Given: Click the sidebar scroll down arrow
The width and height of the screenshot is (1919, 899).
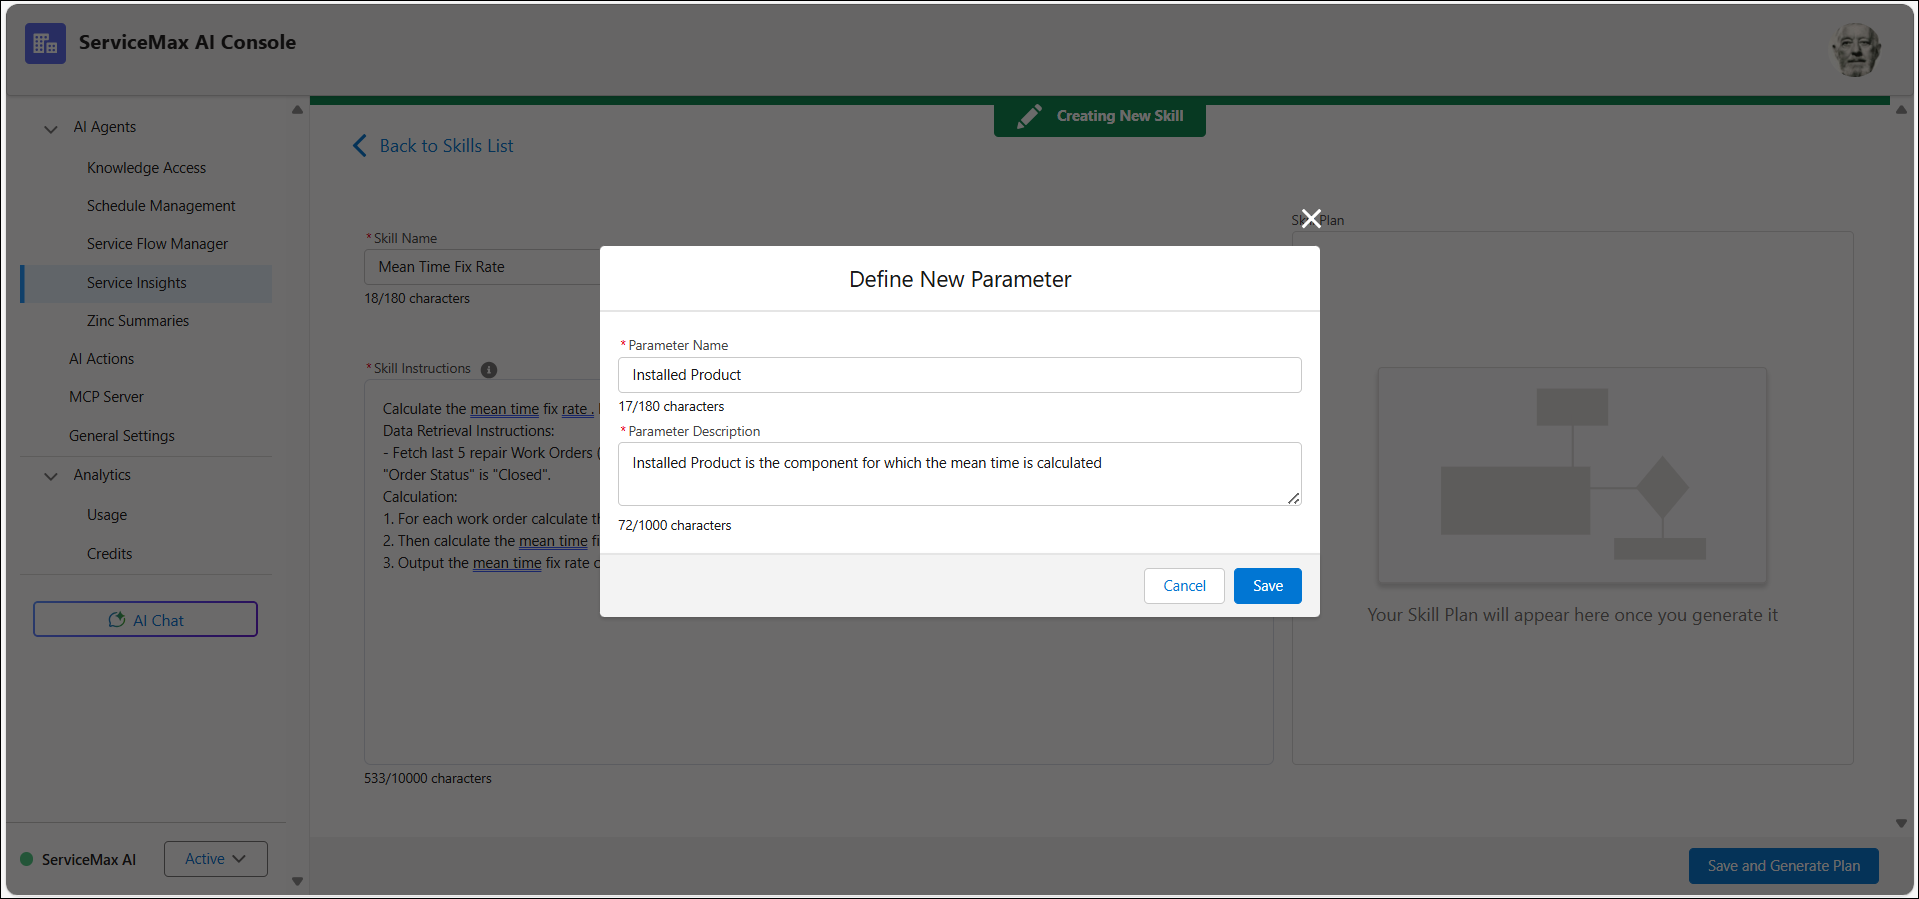Looking at the screenshot, I should pyautogui.click(x=297, y=882).
